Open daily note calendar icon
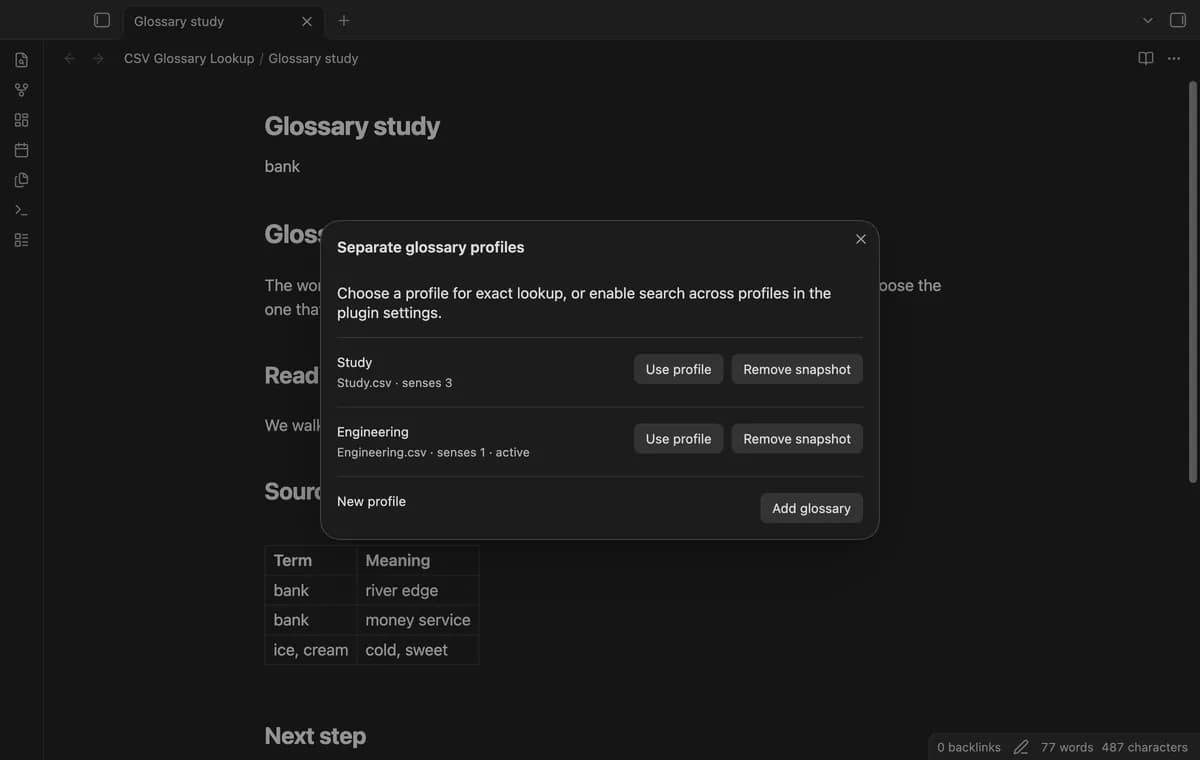The height and width of the screenshot is (760, 1200). click(x=21, y=150)
